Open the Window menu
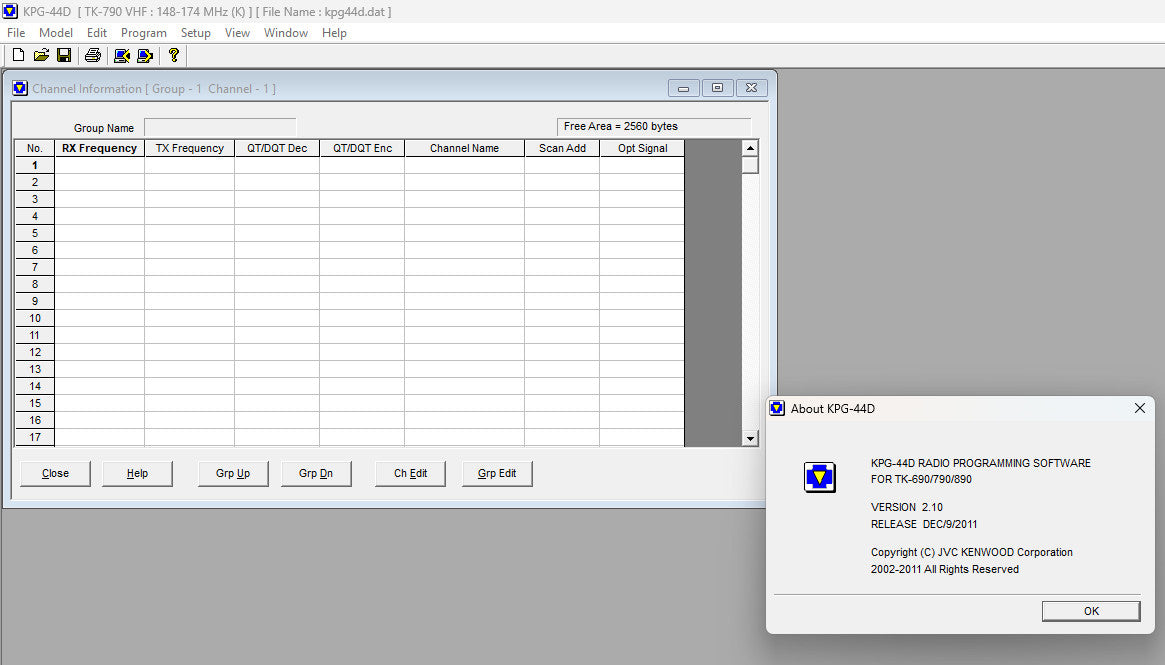The image size is (1165, 665). 285,33
